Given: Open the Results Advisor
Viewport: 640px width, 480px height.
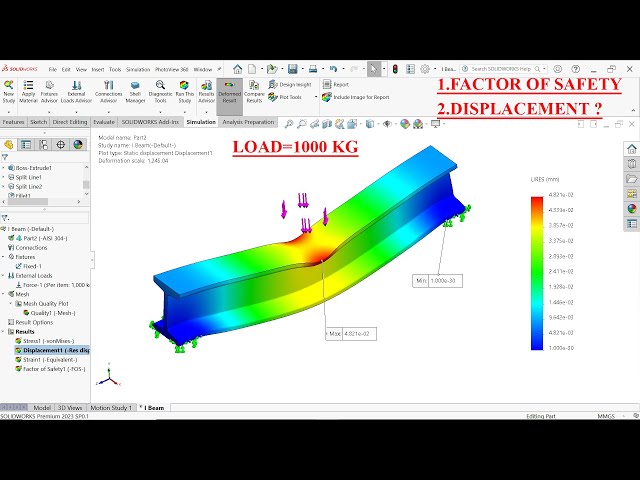Looking at the screenshot, I should pyautogui.click(x=207, y=92).
